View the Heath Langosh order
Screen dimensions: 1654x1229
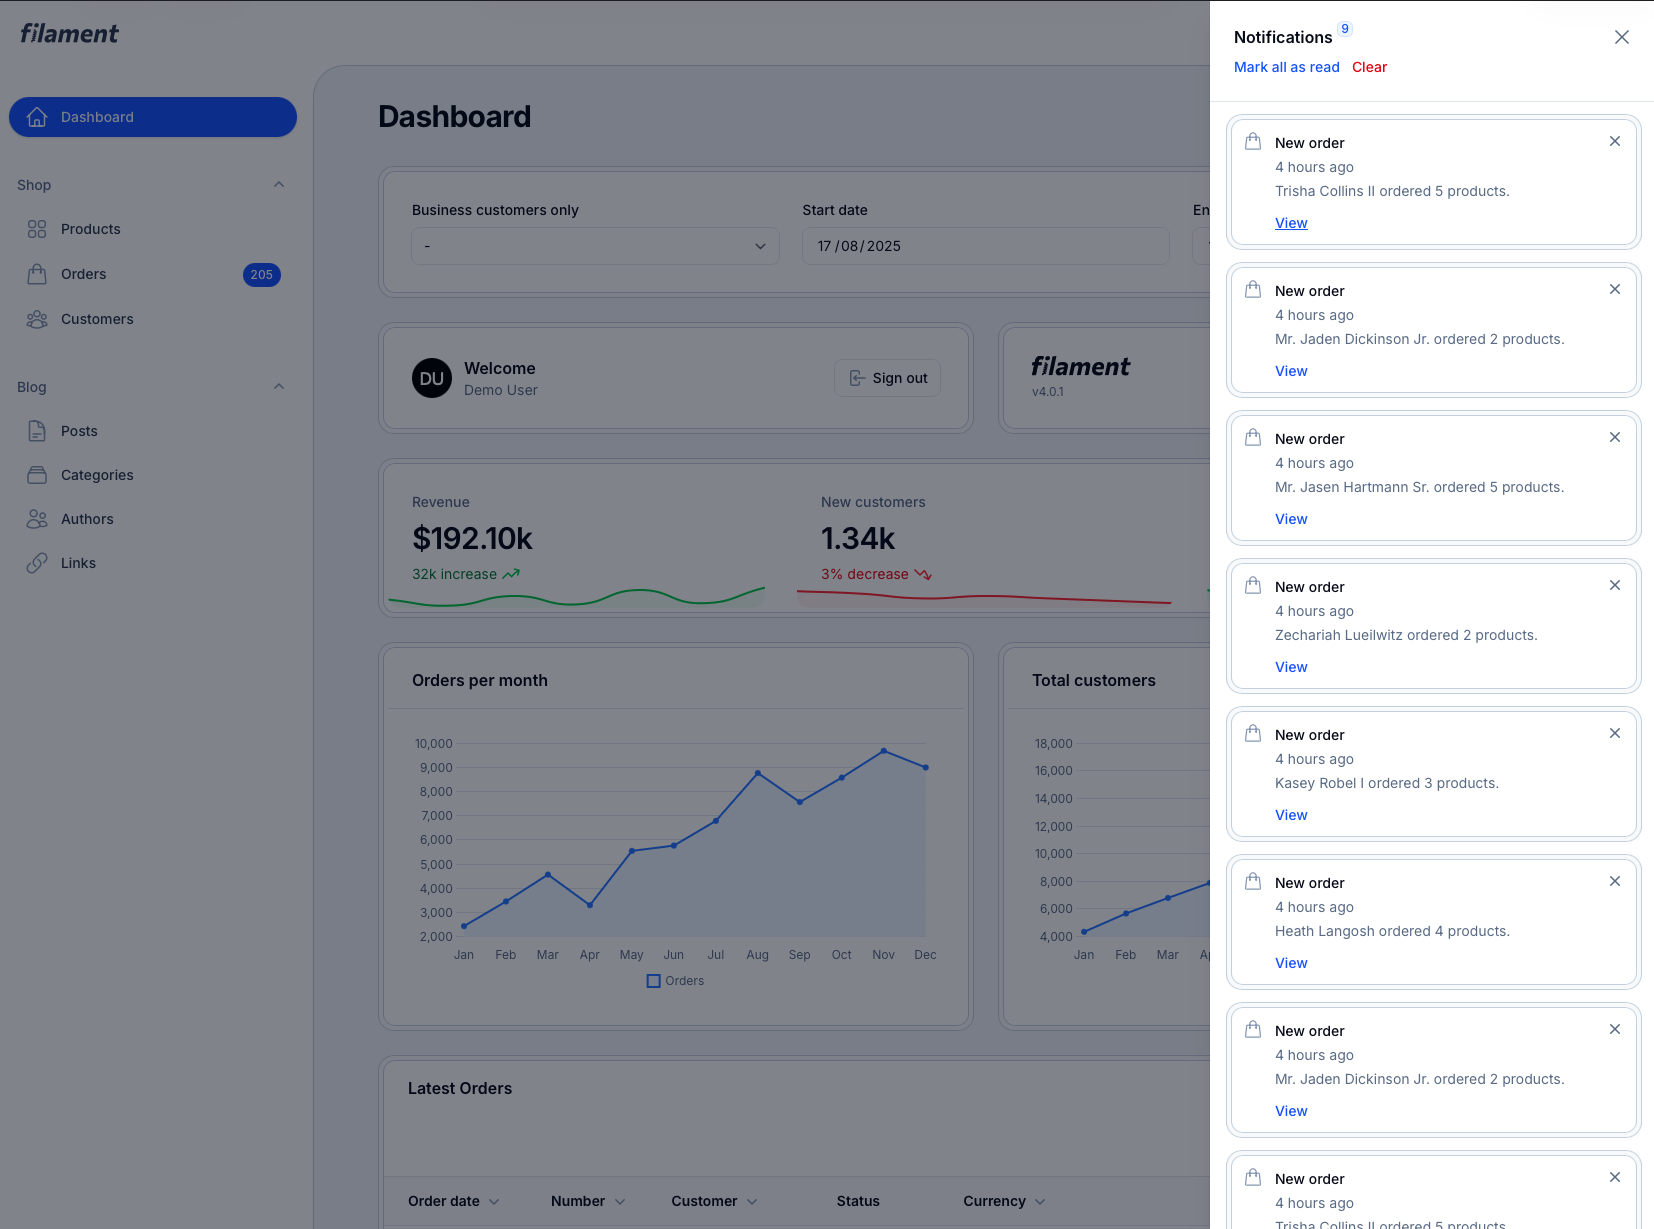tap(1291, 963)
